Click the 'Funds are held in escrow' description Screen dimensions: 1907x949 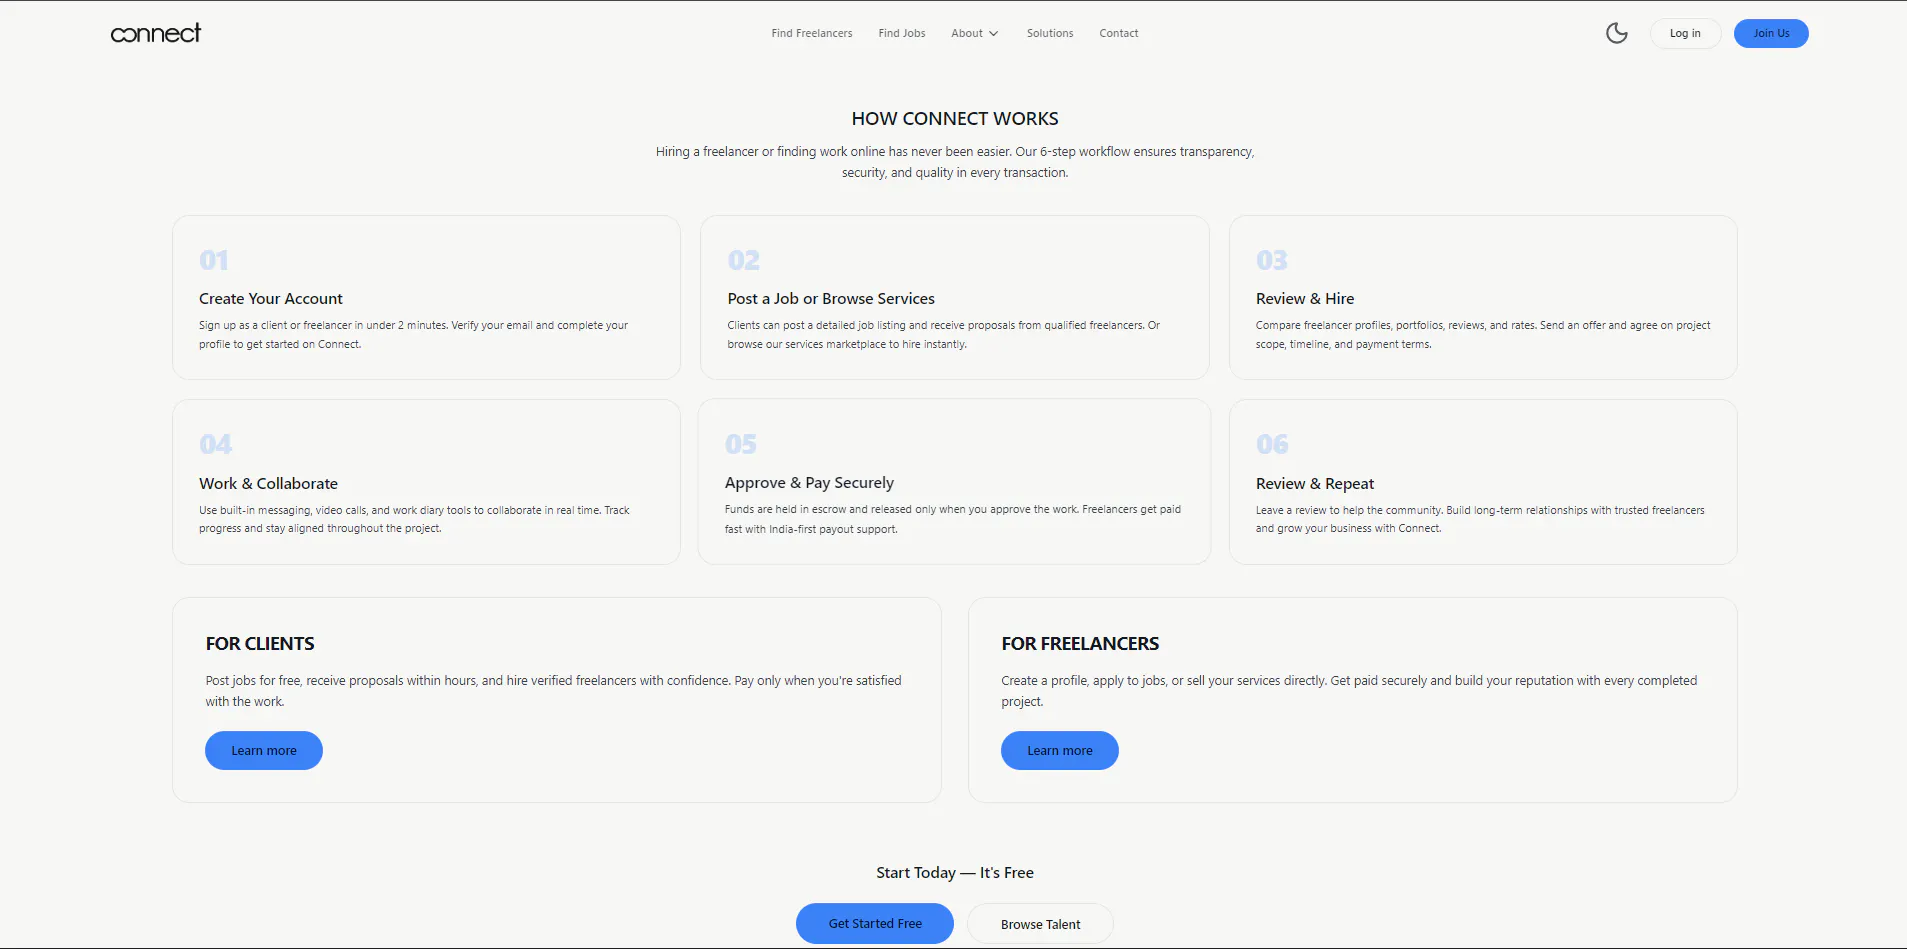pyautogui.click(x=953, y=519)
